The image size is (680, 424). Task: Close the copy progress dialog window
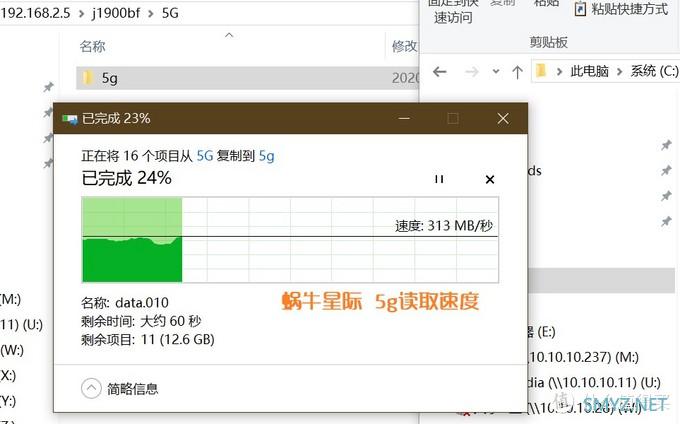[x=503, y=118]
